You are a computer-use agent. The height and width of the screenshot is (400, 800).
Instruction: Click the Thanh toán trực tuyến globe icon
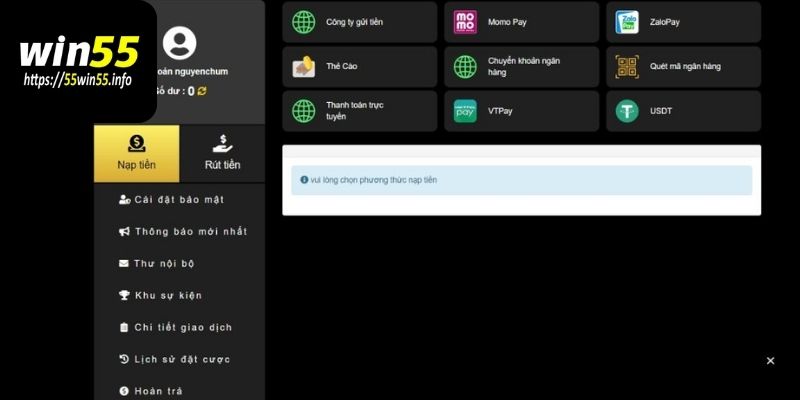pos(304,111)
